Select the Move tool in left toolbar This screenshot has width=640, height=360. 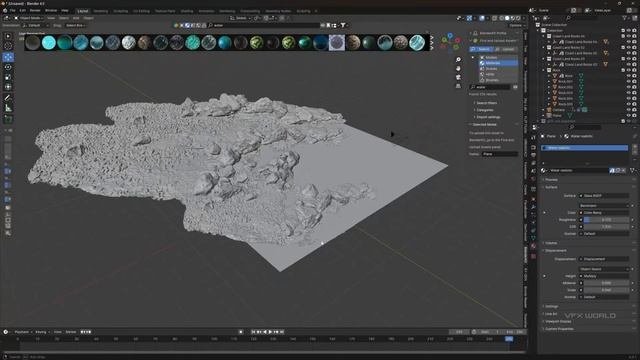[8, 57]
